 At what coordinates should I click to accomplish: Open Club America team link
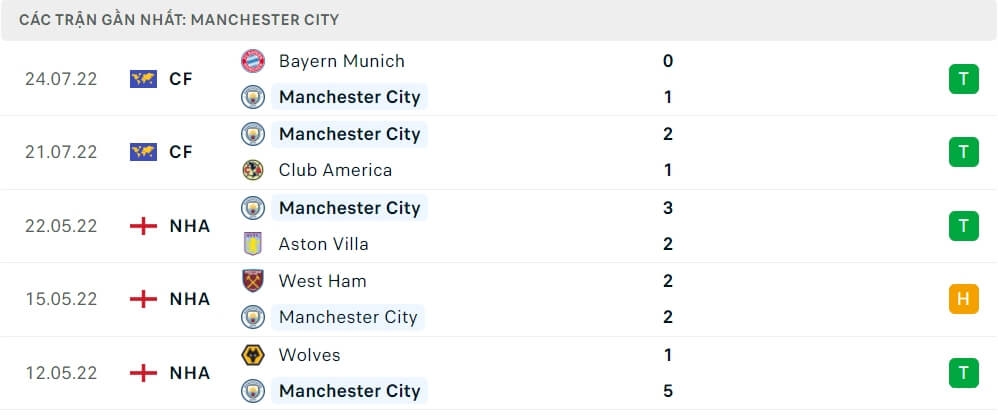[335, 170]
